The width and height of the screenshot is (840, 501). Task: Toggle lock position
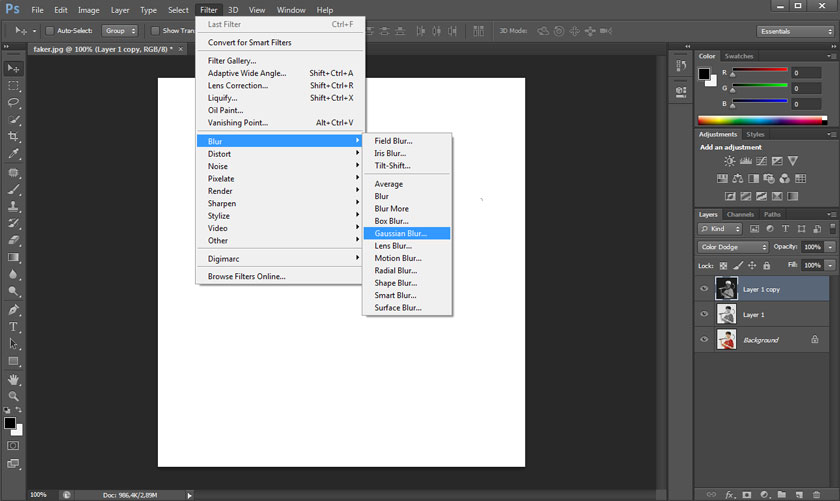(x=752, y=265)
